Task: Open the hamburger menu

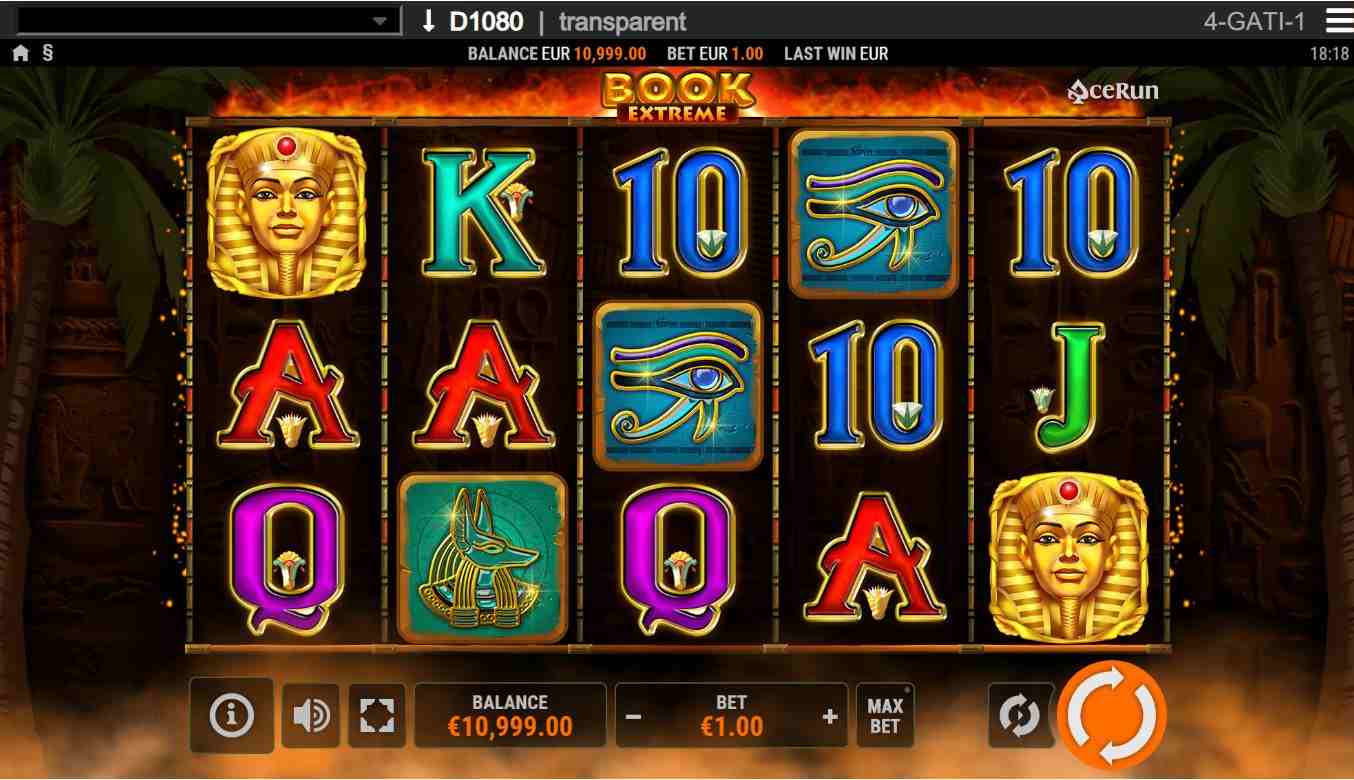Action: coord(1339,20)
